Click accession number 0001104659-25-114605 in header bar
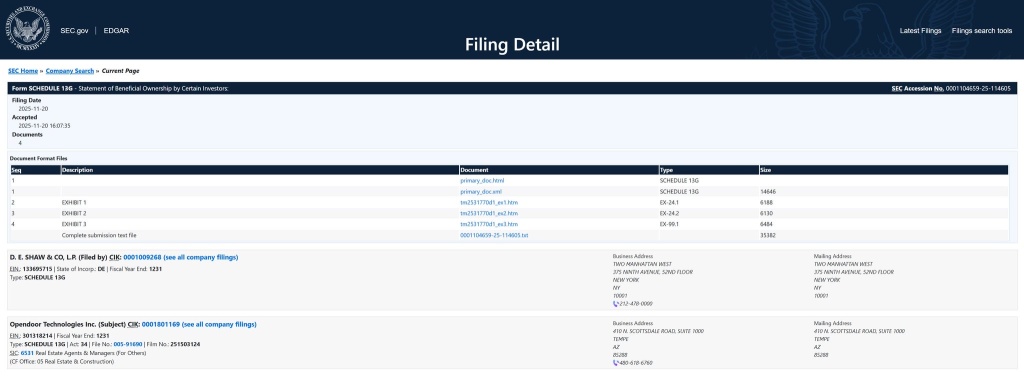The height and width of the screenshot is (384, 1024). (978, 88)
